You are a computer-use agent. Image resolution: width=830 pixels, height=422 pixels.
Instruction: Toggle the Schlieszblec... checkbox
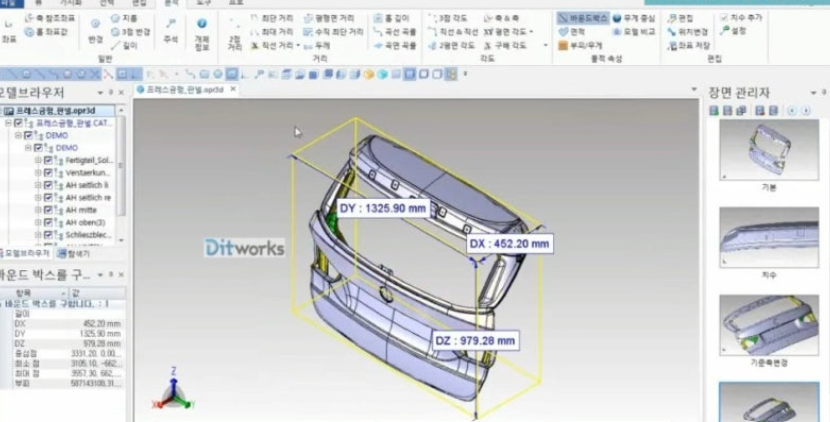point(48,235)
